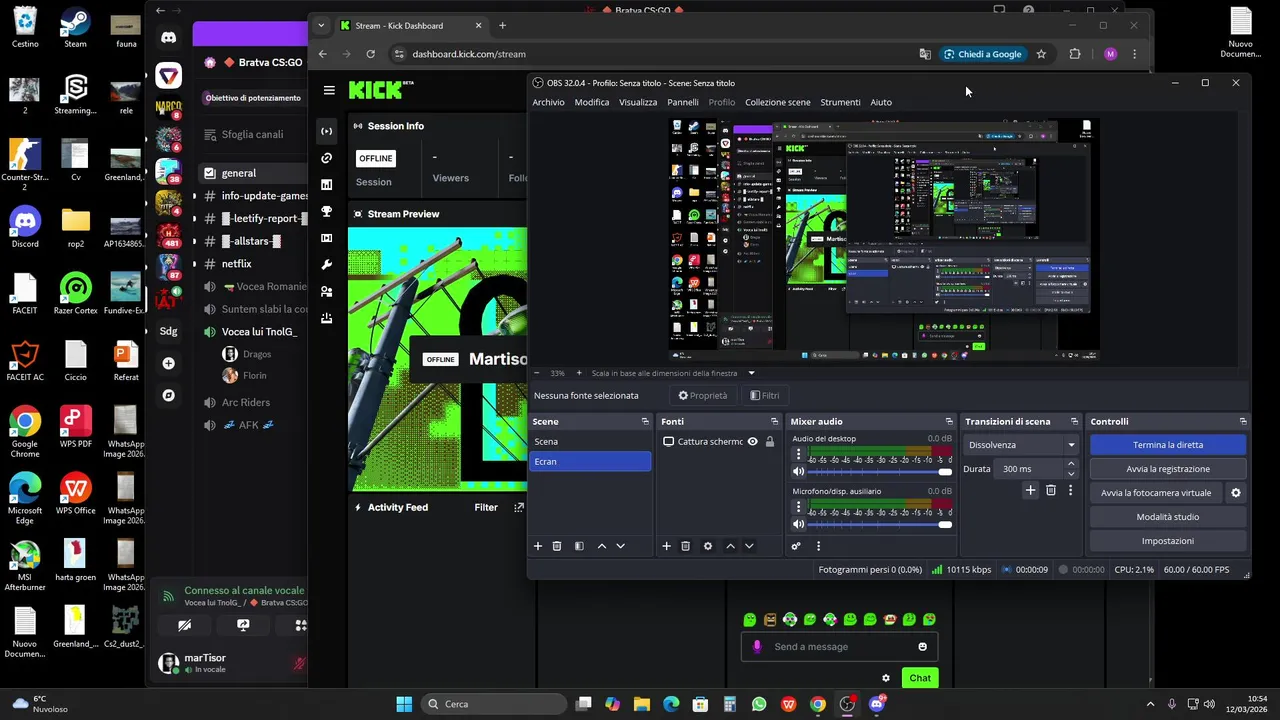Mute Microfono/disp. ausiliario speaker icon
Viewport: 1280px width, 720px height.
(x=798, y=524)
